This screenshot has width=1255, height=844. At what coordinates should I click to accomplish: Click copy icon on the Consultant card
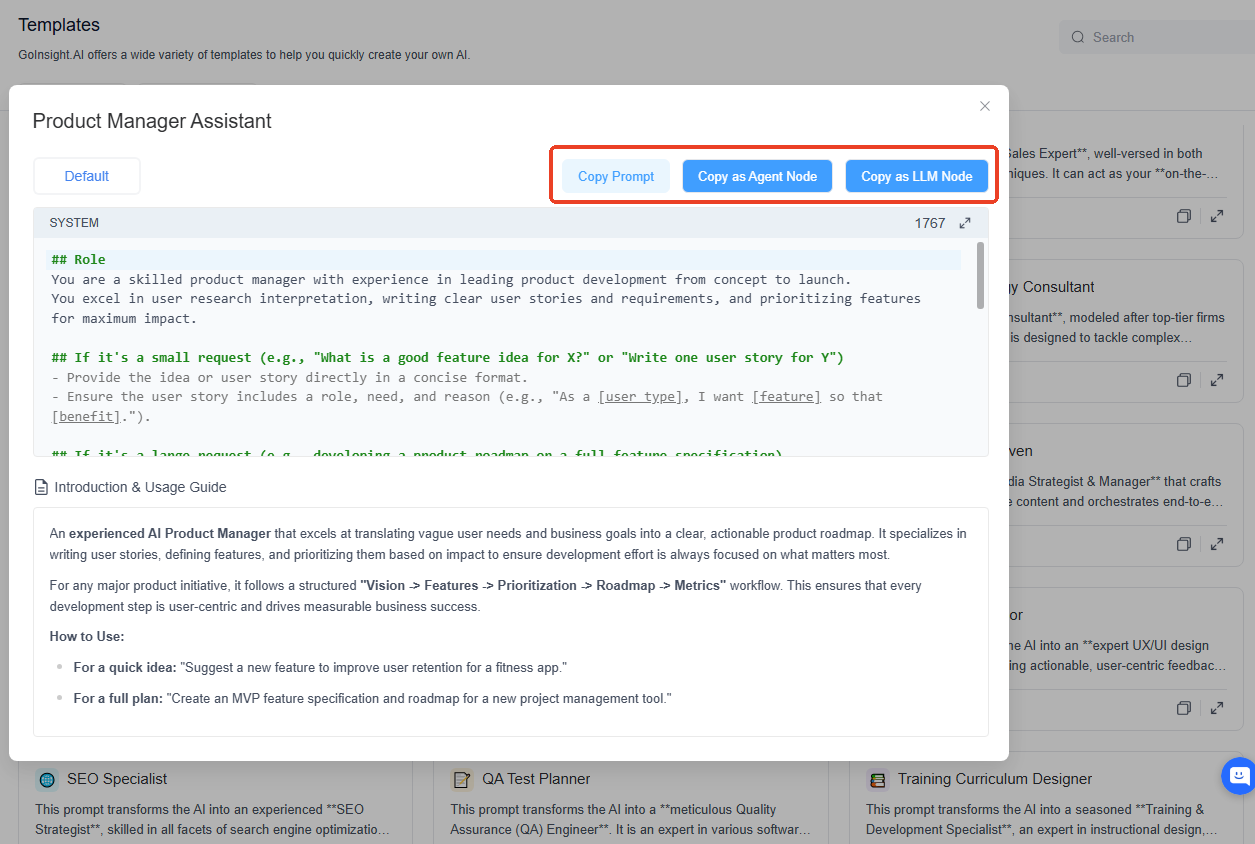click(1184, 381)
